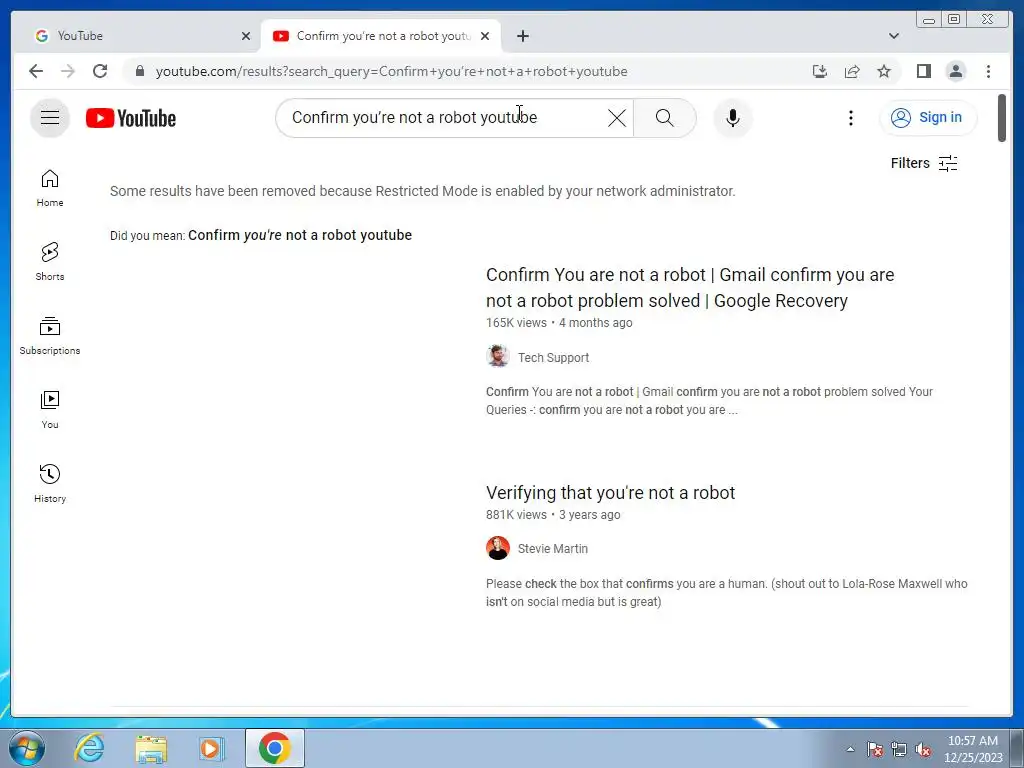Click '881K views' text
1024x768 pixels.
point(516,515)
